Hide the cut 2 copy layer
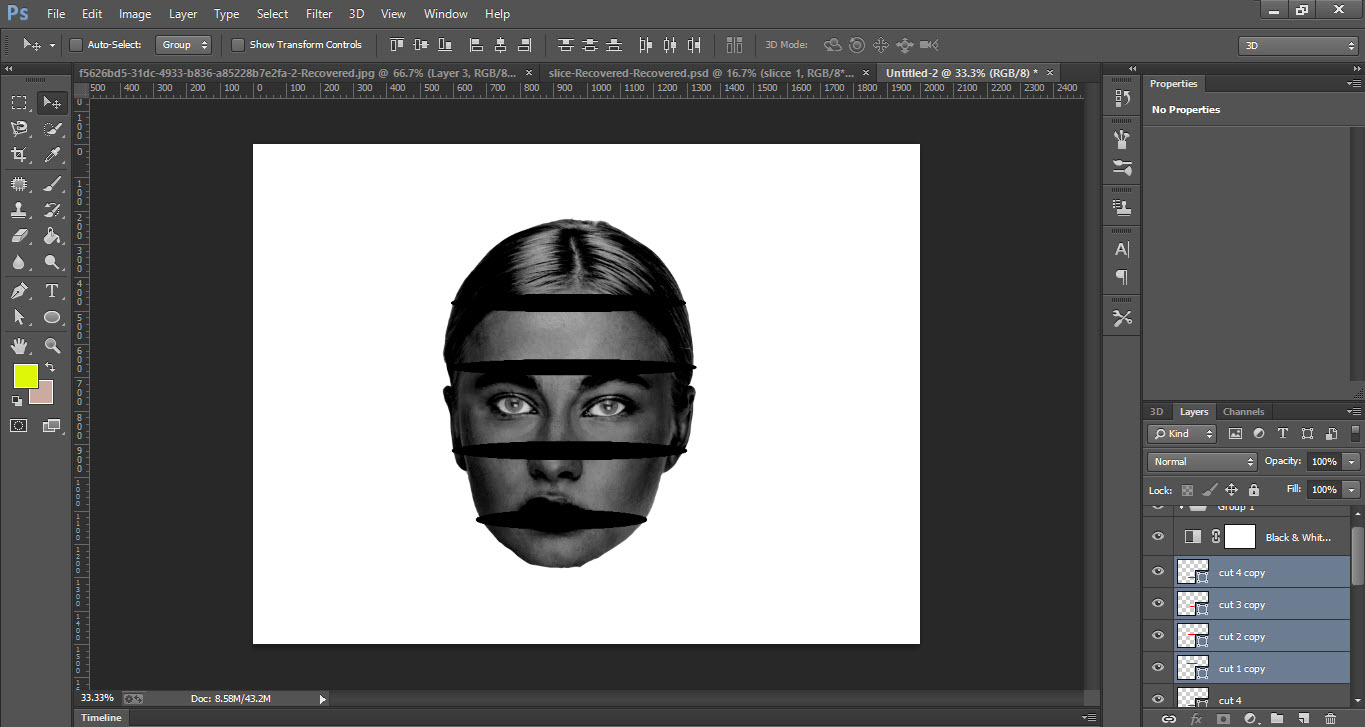1365x727 pixels. pyautogui.click(x=1158, y=636)
